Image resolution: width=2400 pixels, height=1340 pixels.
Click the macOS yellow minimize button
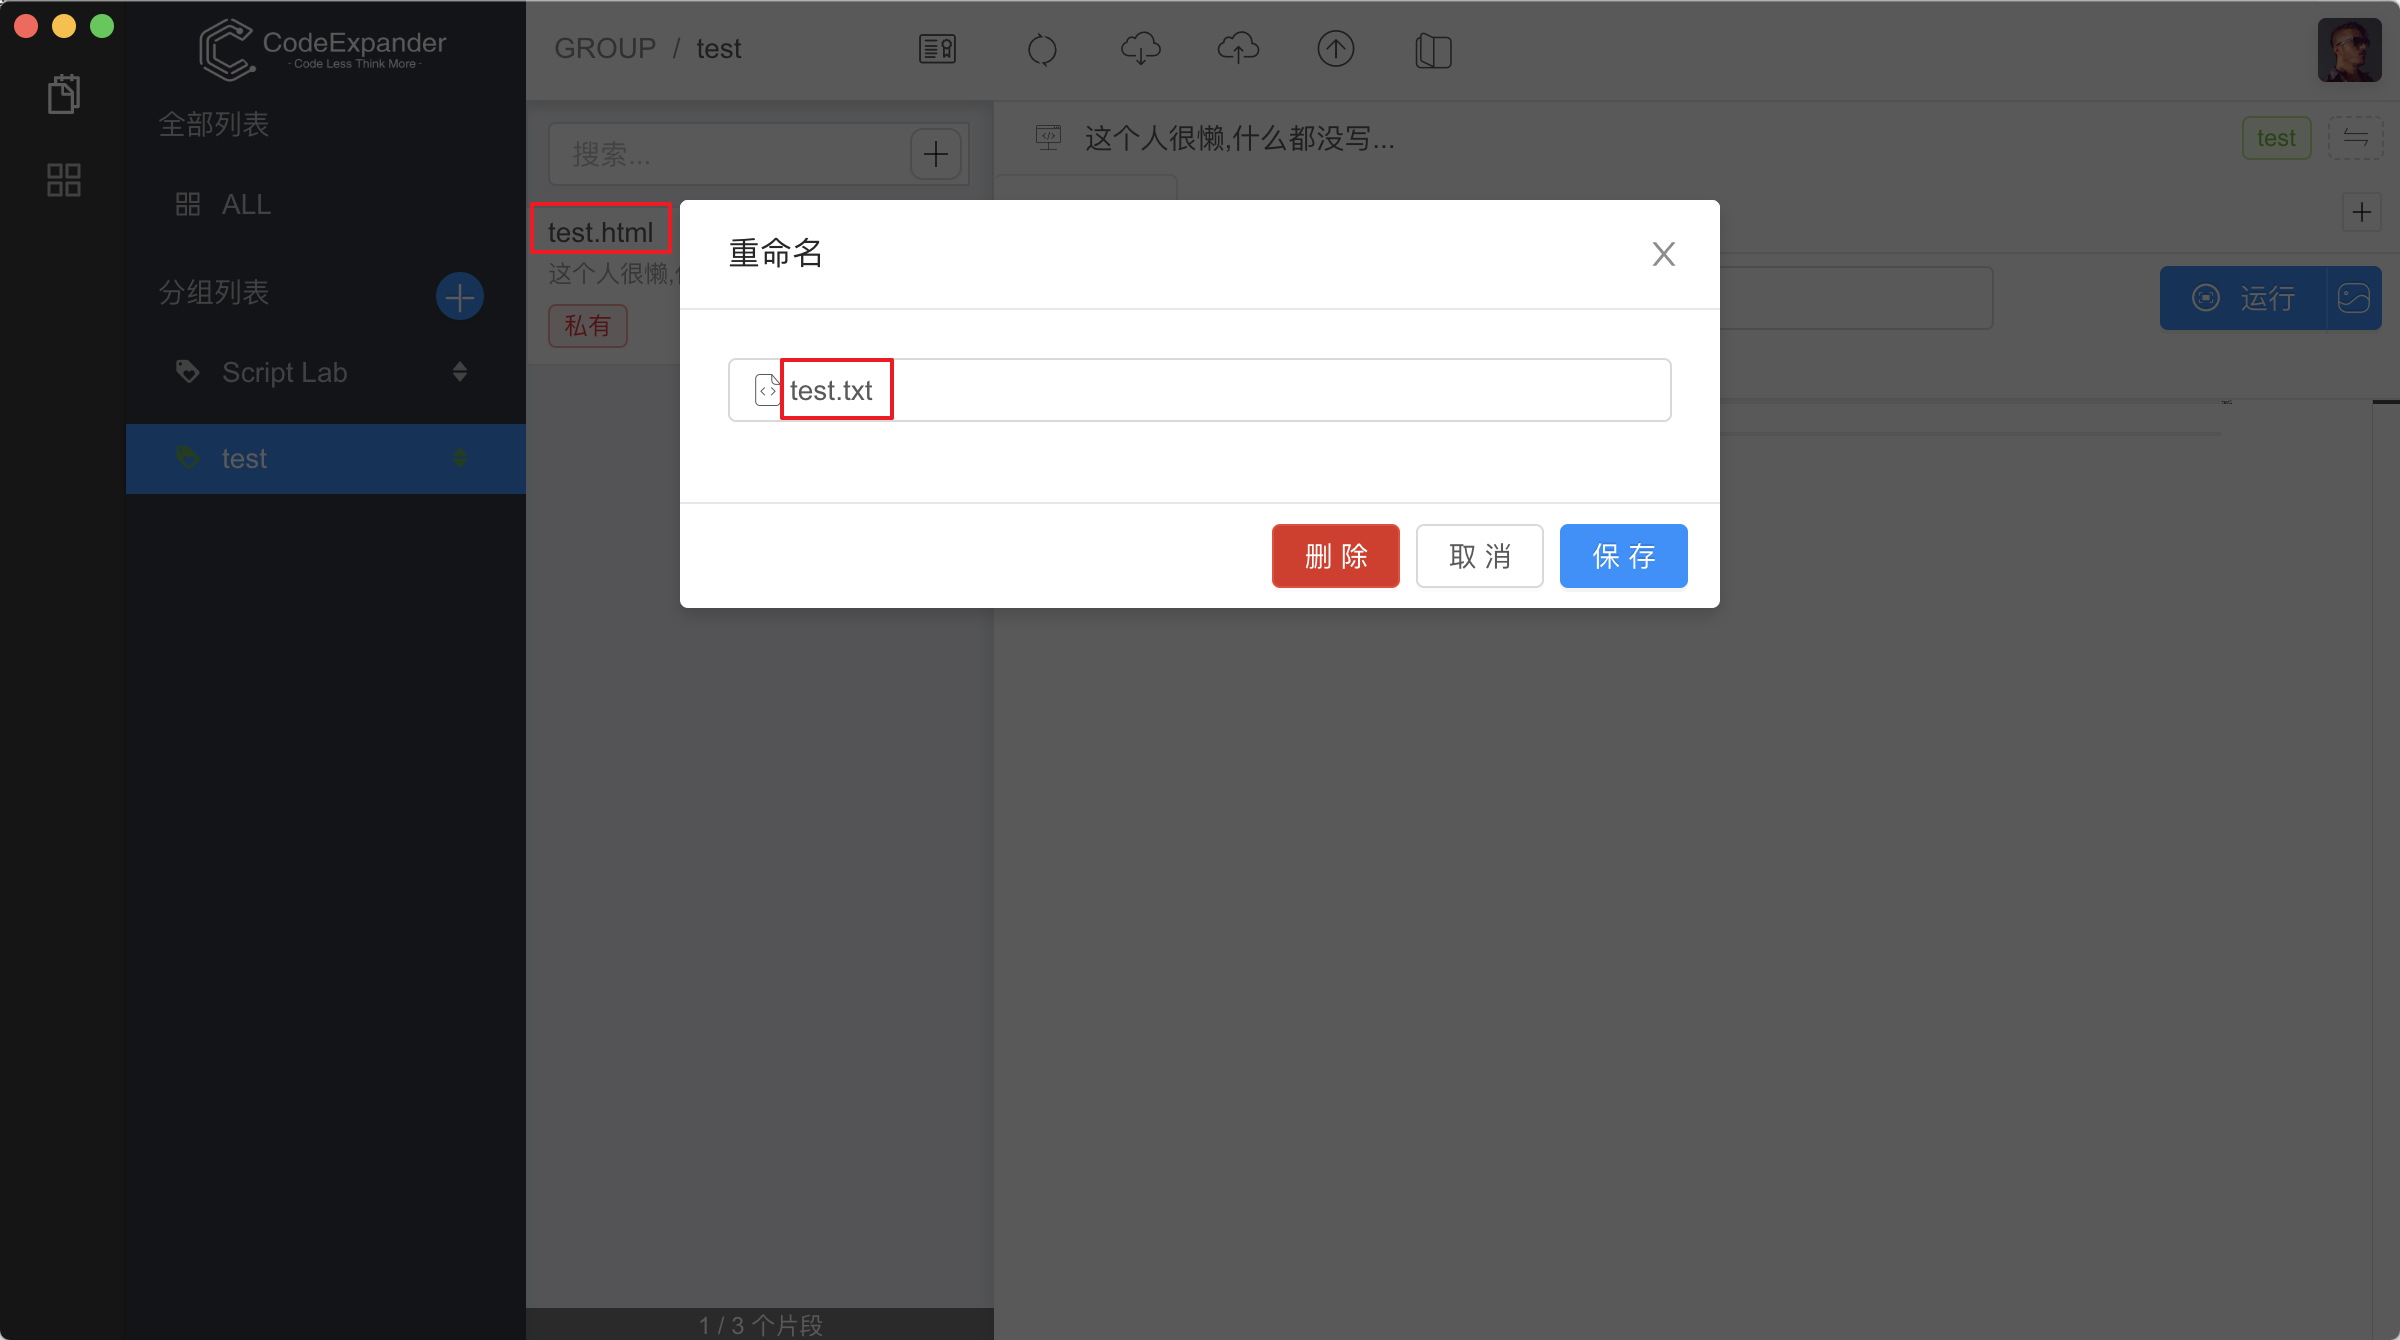pyautogui.click(x=64, y=26)
